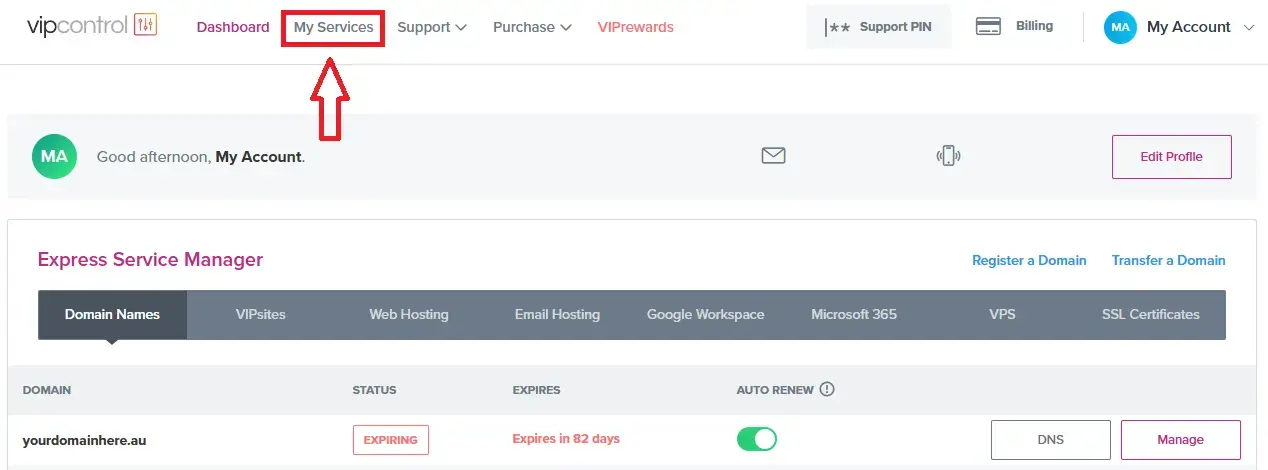Image resolution: width=1268 pixels, height=470 pixels.
Task: Open the My Services menu
Action: click(x=333, y=27)
